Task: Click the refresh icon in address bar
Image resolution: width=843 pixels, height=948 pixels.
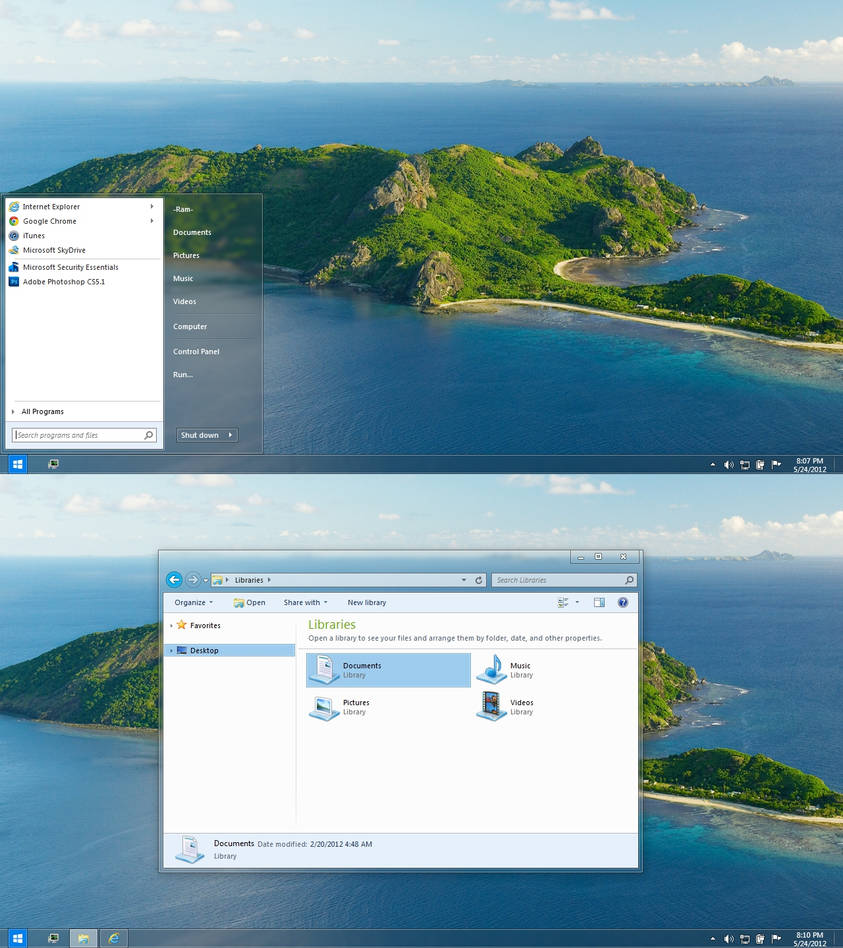Action: [x=478, y=580]
